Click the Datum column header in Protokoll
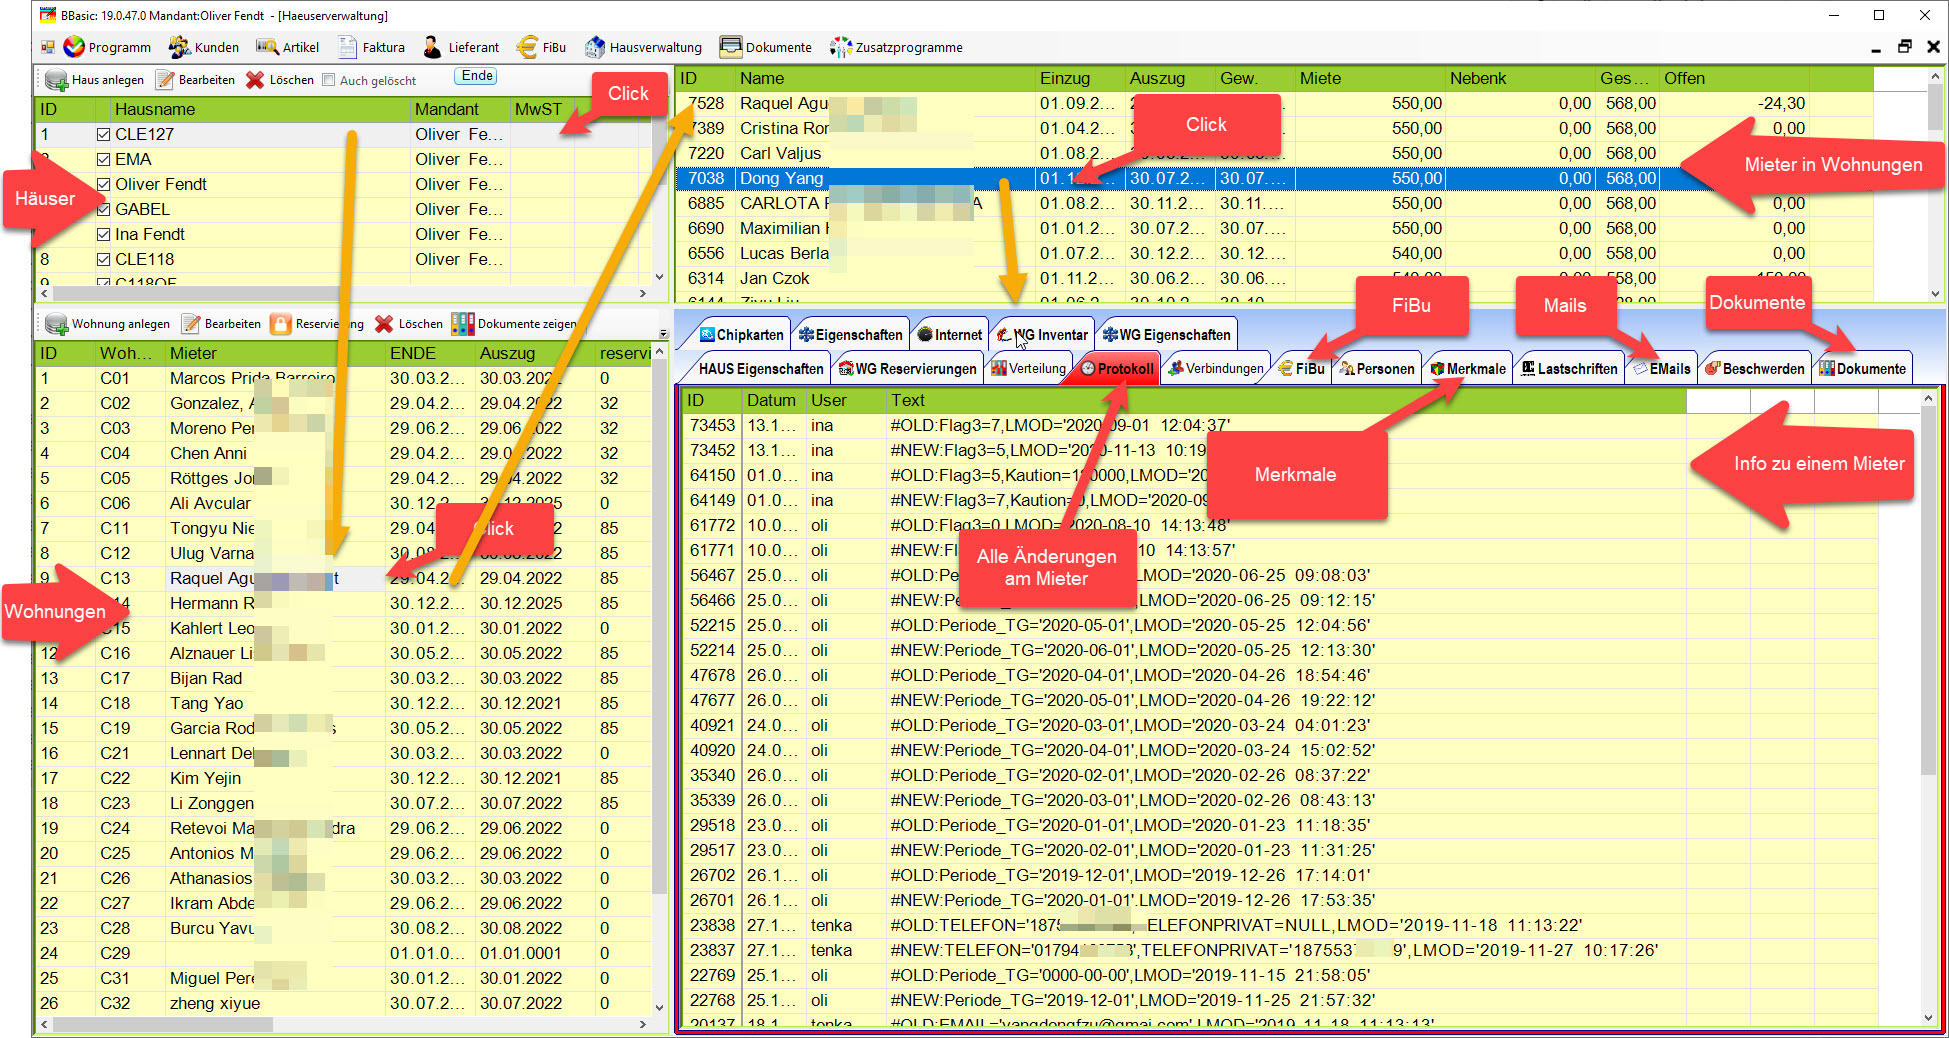 coord(773,400)
